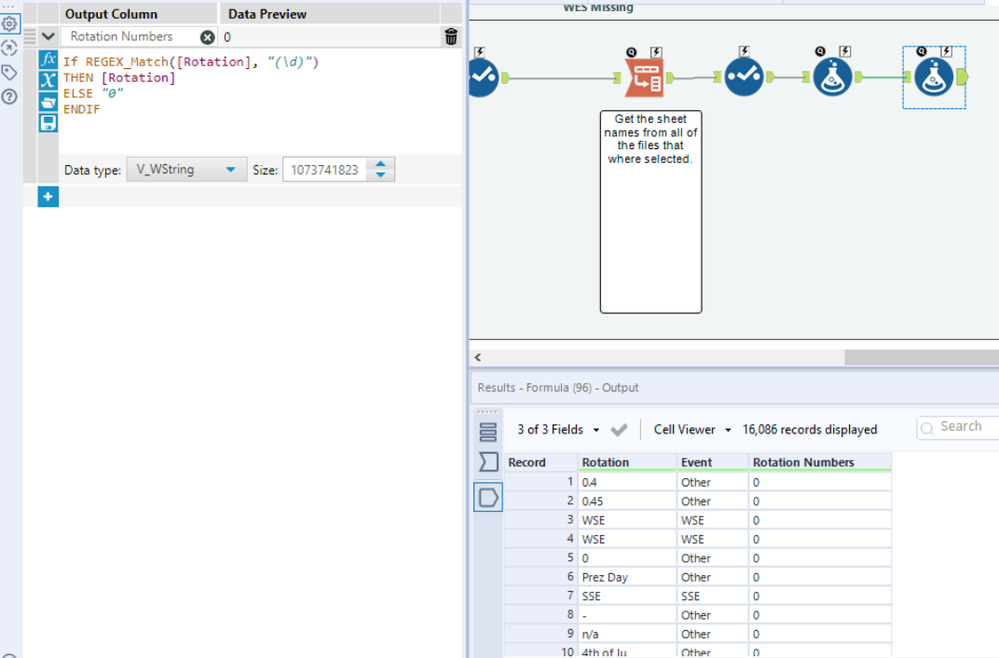Show the results metadata sigma icon
999x658 pixels.
coord(488,462)
